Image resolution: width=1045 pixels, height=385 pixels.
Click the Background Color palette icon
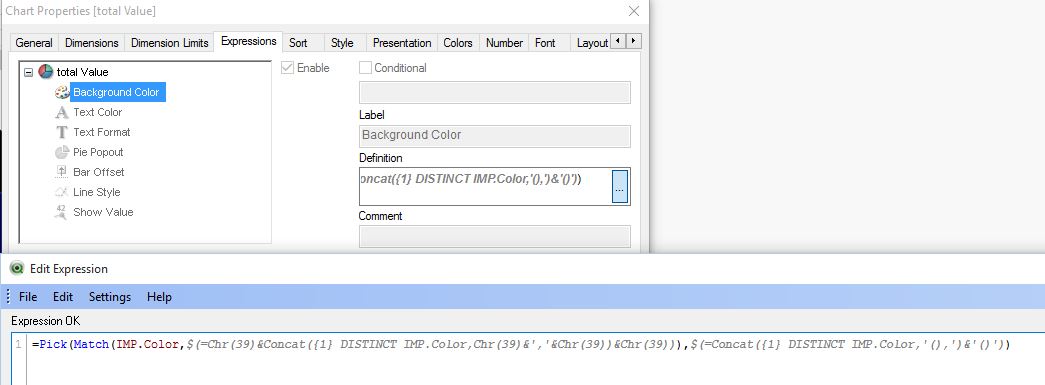[x=61, y=92]
